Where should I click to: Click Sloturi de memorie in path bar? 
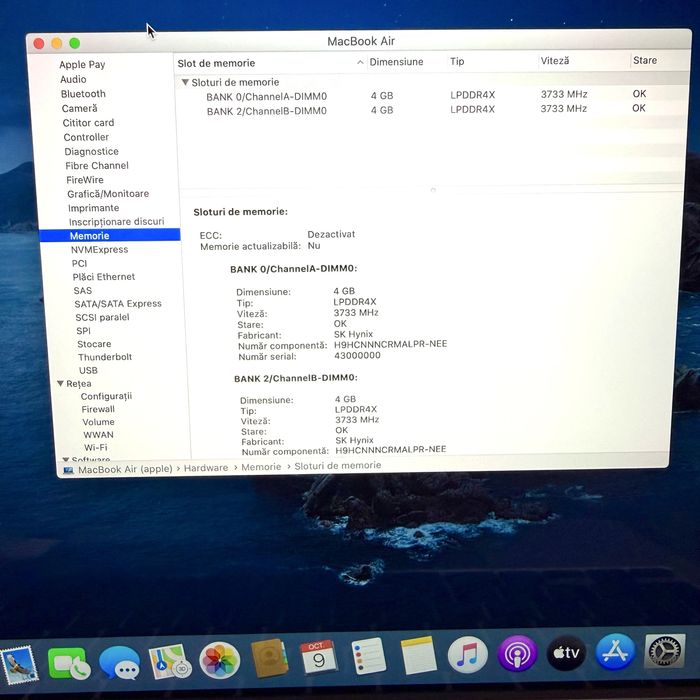coord(338,466)
